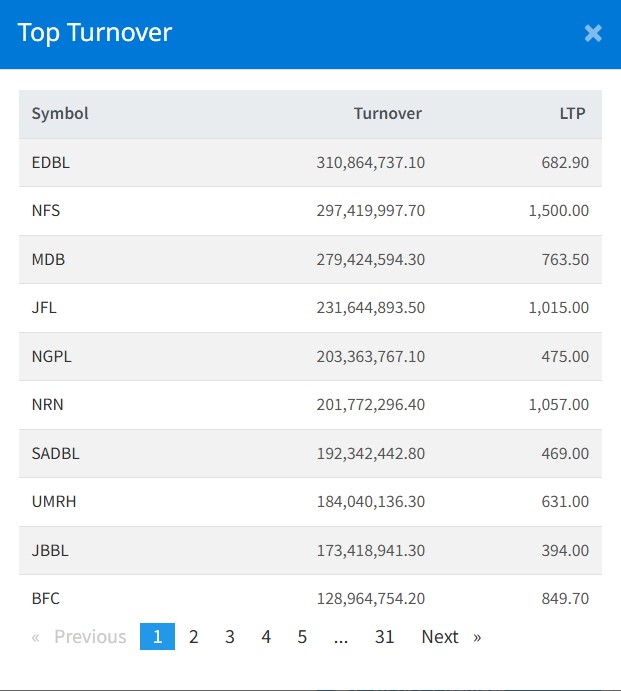The width and height of the screenshot is (621, 691).
Task: Open page 4 of the turnover list
Action: [x=266, y=637]
